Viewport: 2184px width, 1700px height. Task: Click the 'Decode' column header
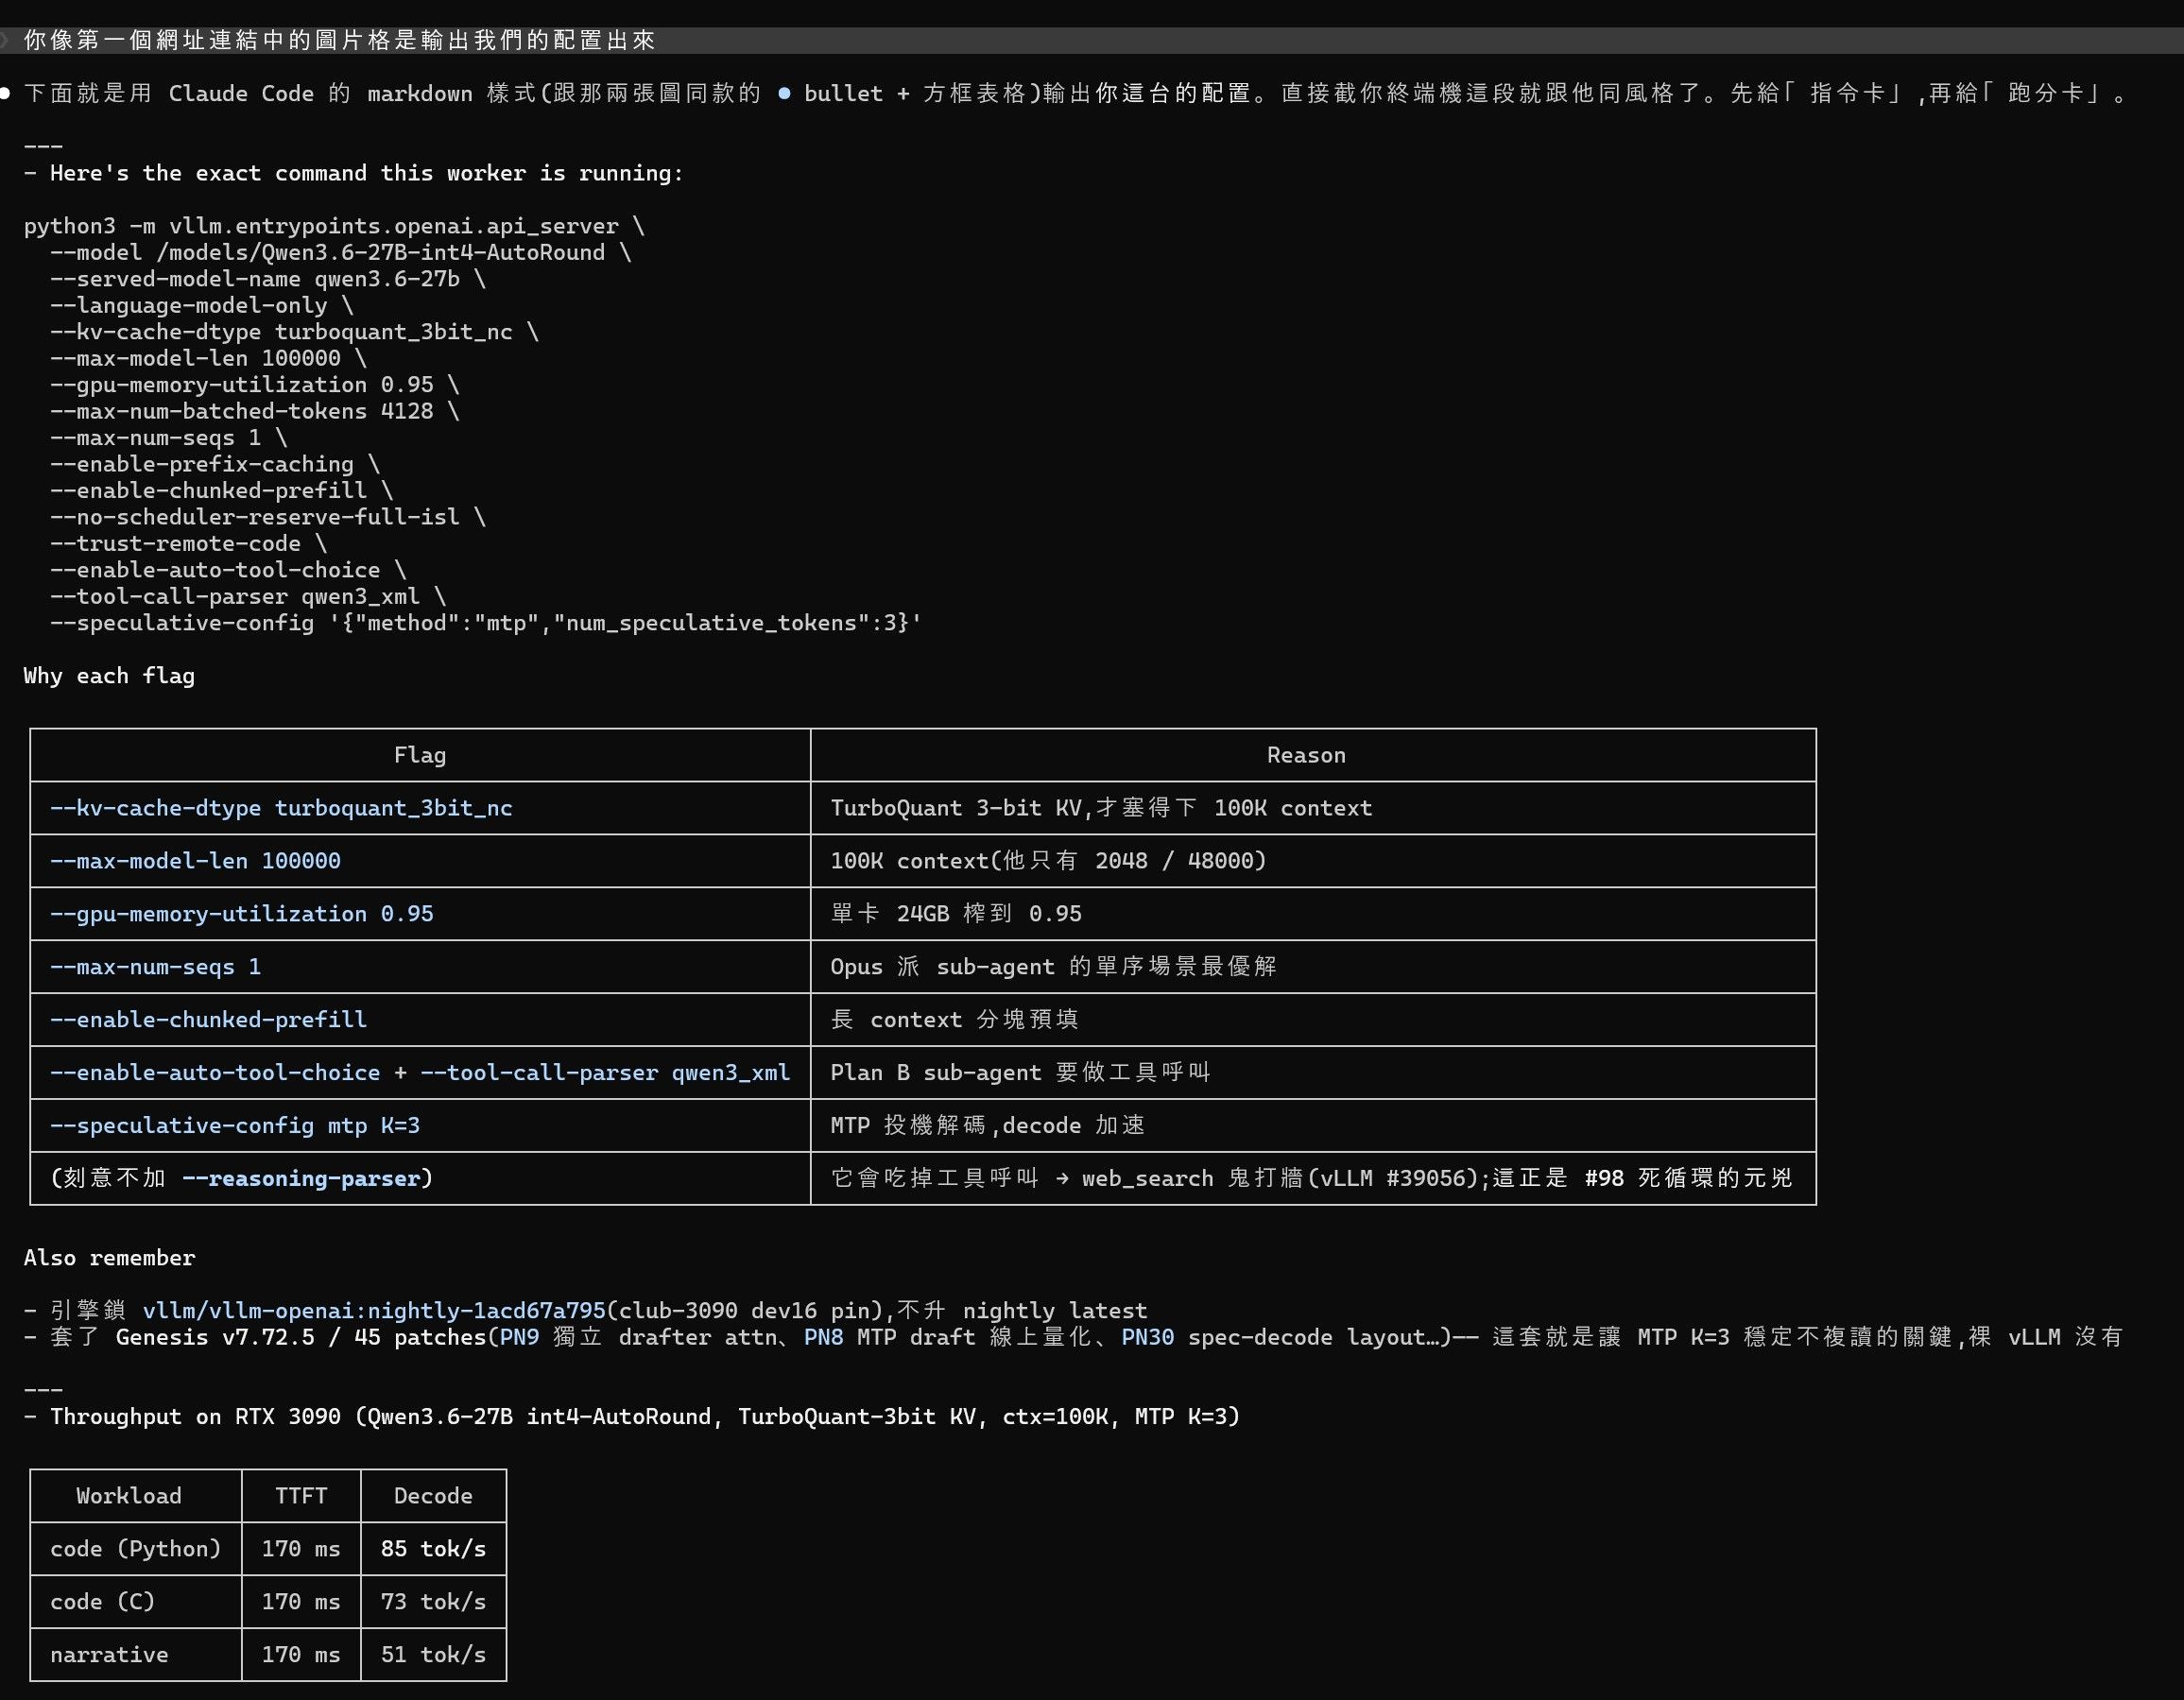[x=433, y=1496]
